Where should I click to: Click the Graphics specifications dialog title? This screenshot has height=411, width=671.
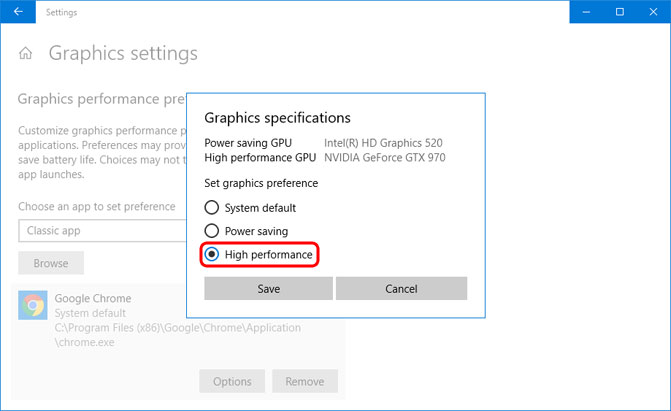point(277,118)
